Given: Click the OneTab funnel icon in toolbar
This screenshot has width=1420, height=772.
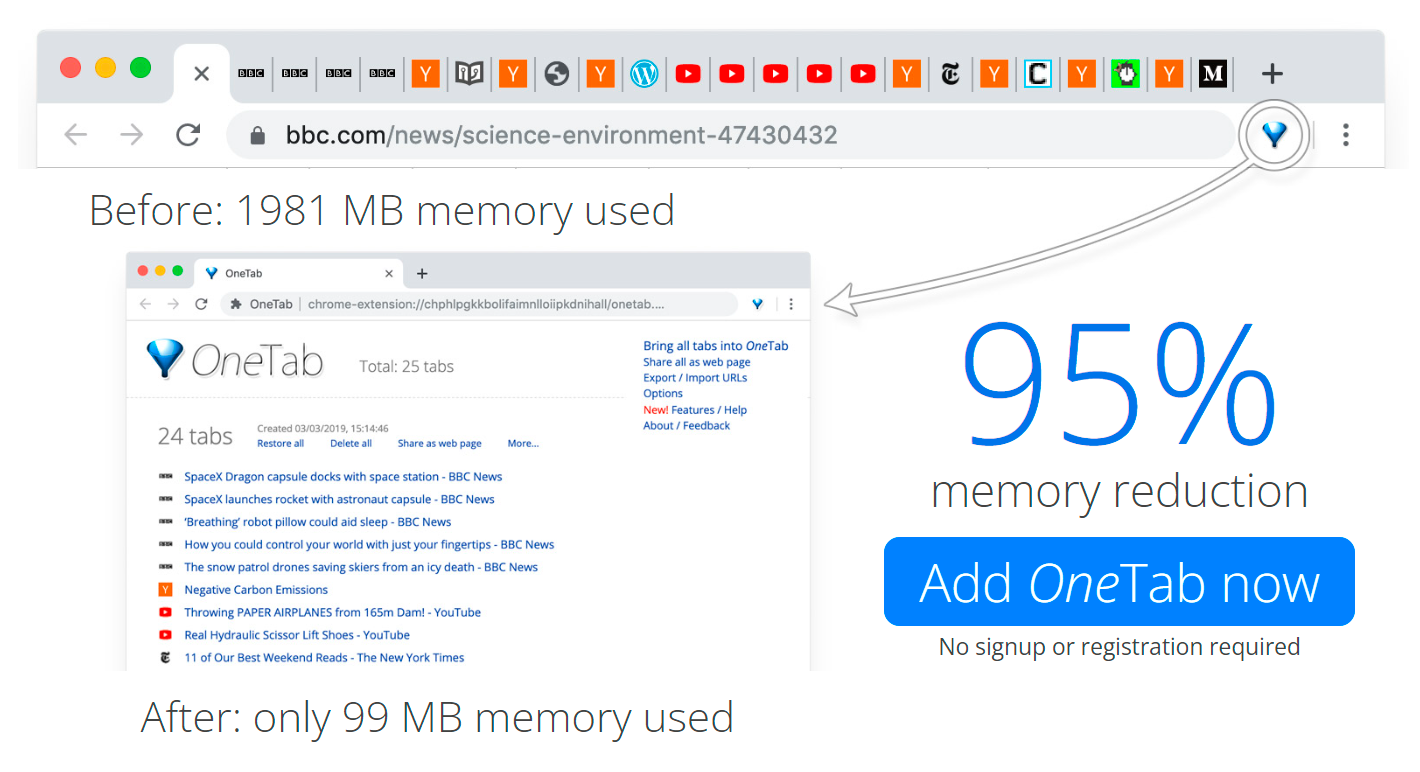Looking at the screenshot, I should click(x=1273, y=134).
